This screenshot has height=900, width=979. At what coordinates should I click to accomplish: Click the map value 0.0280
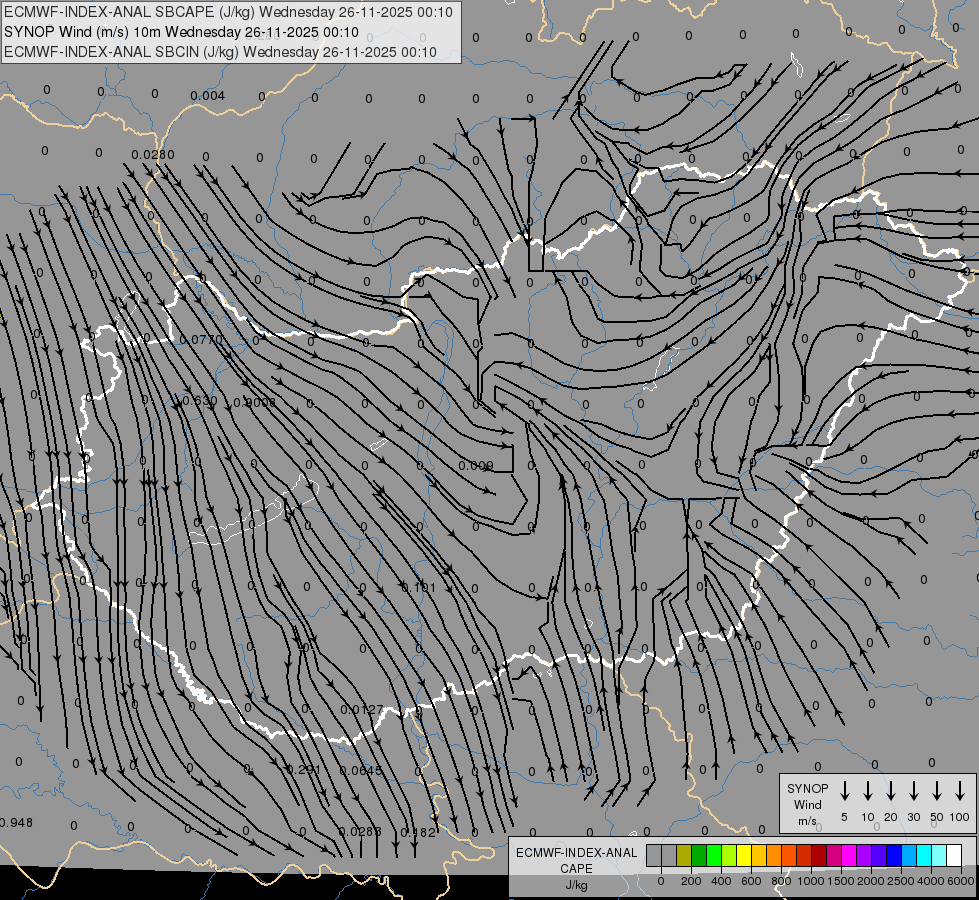coord(153,154)
